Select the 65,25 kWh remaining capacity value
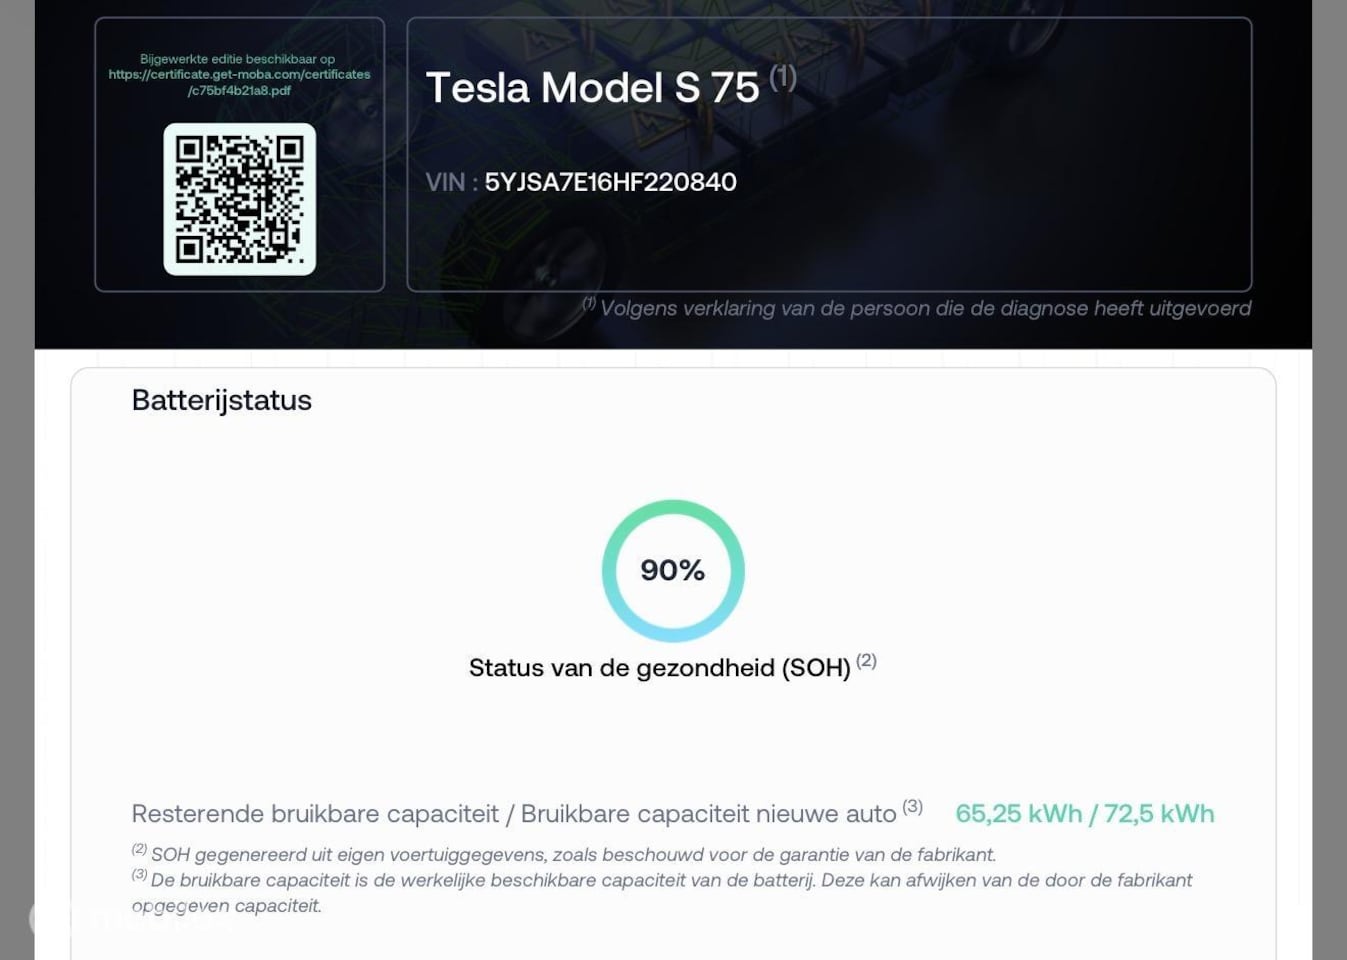Viewport: 1347px width, 960px height. [x=1018, y=814]
